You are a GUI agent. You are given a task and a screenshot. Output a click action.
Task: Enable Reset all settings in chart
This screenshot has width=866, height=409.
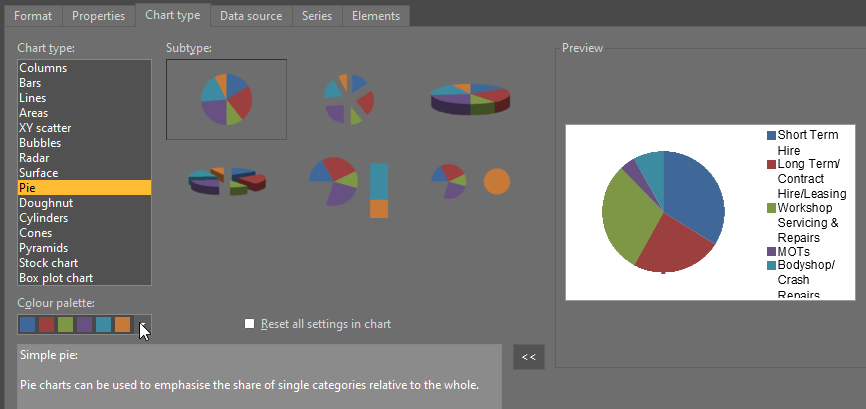[x=250, y=324]
